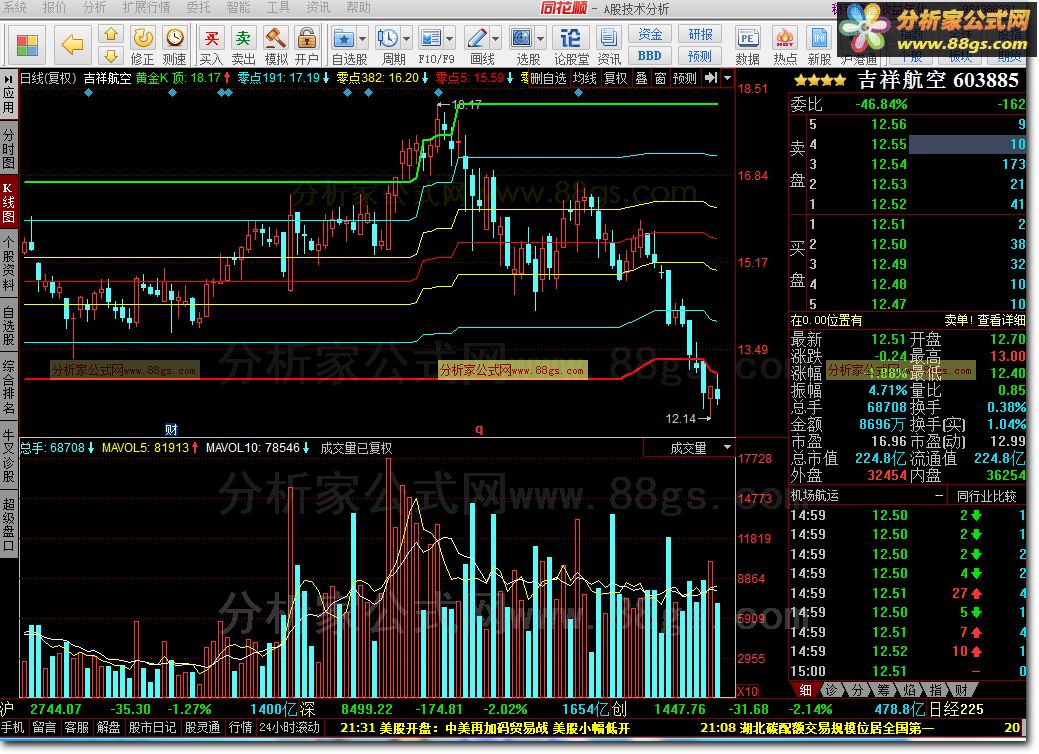Open the 个股资料 sidebar tab
The width and height of the screenshot is (1039, 754).
pyautogui.click(x=9, y=263)
